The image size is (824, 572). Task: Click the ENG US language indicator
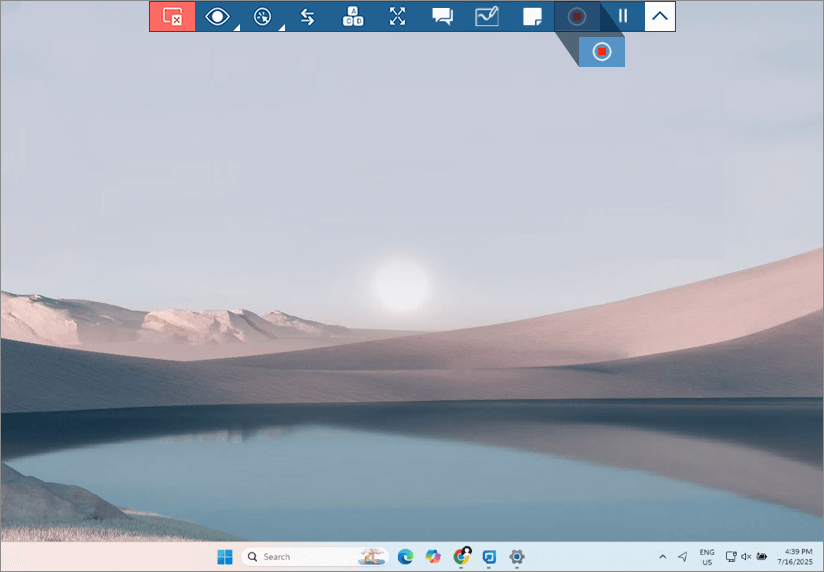(707, 557)
